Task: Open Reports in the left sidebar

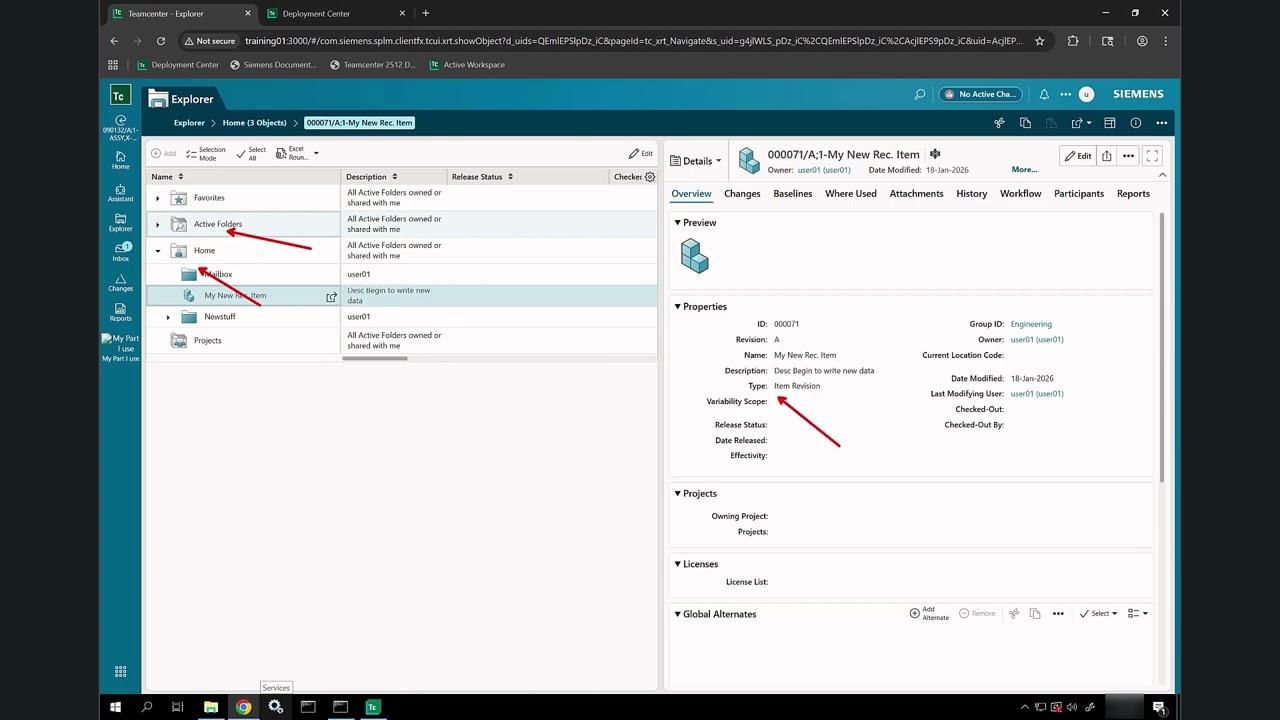Action: click(x=120, y=312)
